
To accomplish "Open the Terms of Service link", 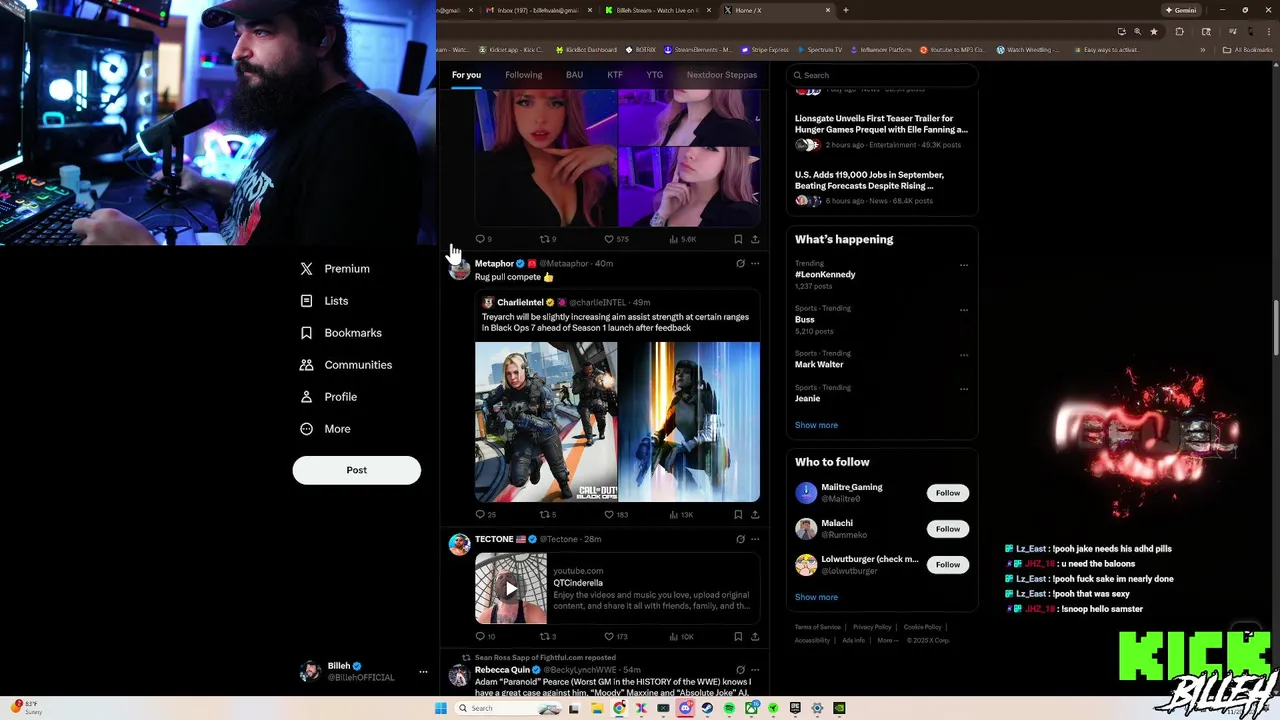I will tap(818, 627).
